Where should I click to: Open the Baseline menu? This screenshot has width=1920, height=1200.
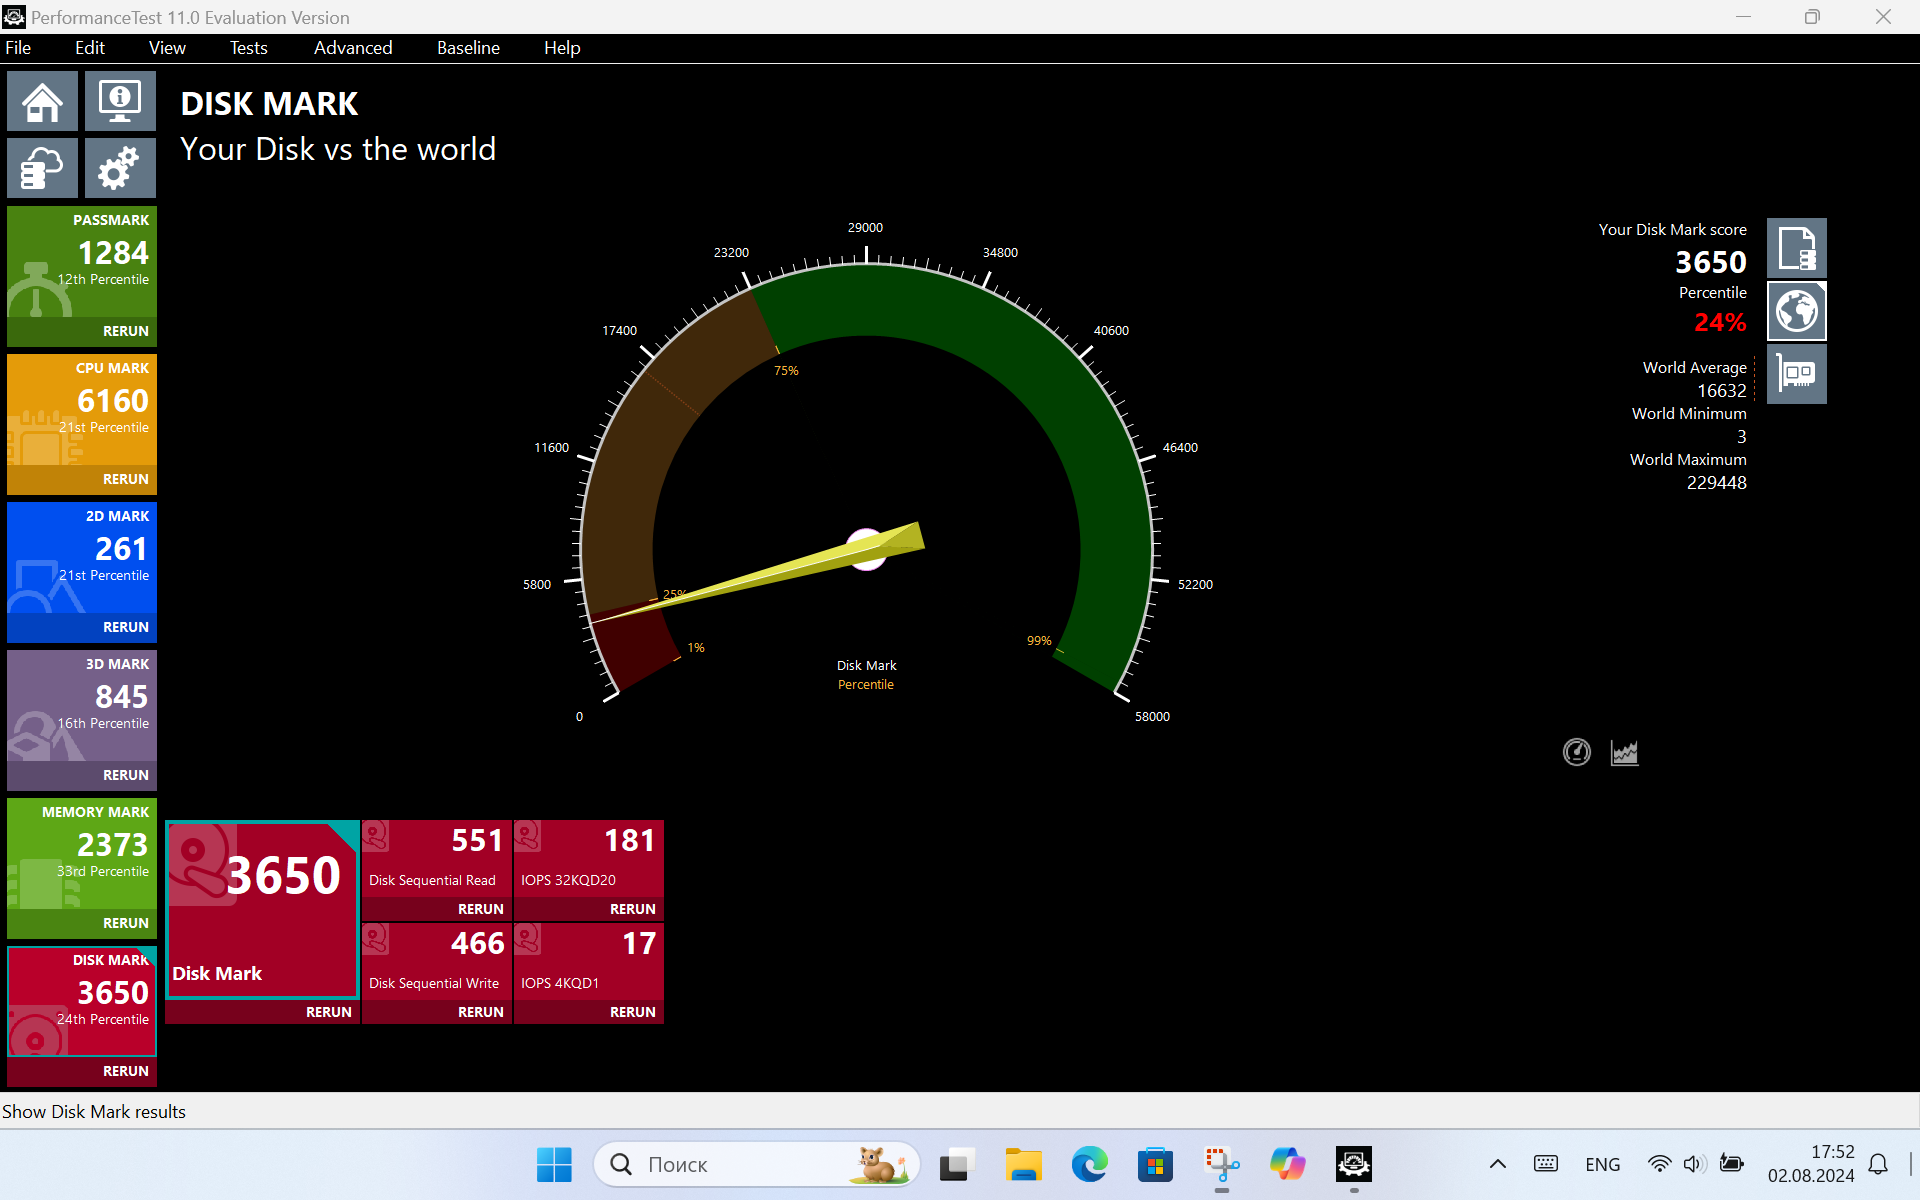pos(468,48)
